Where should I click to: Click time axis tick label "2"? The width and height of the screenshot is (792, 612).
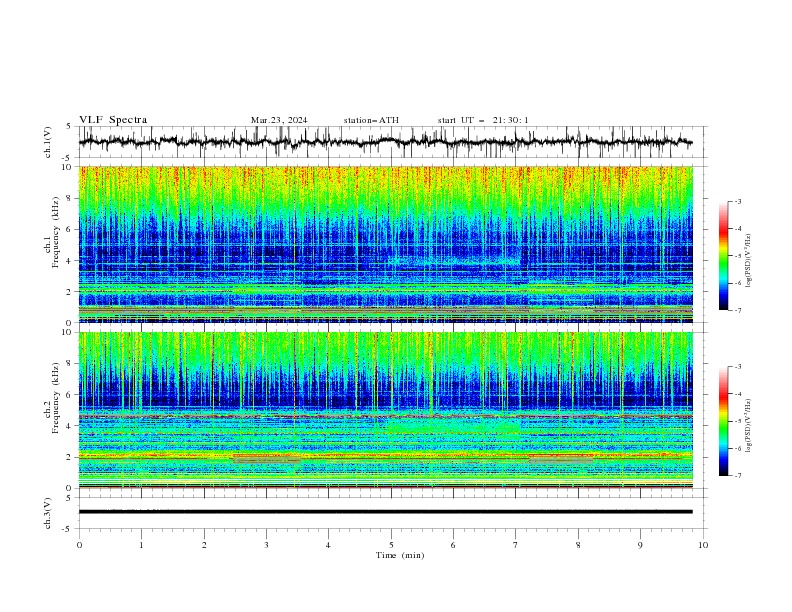[x=204, y=545]
